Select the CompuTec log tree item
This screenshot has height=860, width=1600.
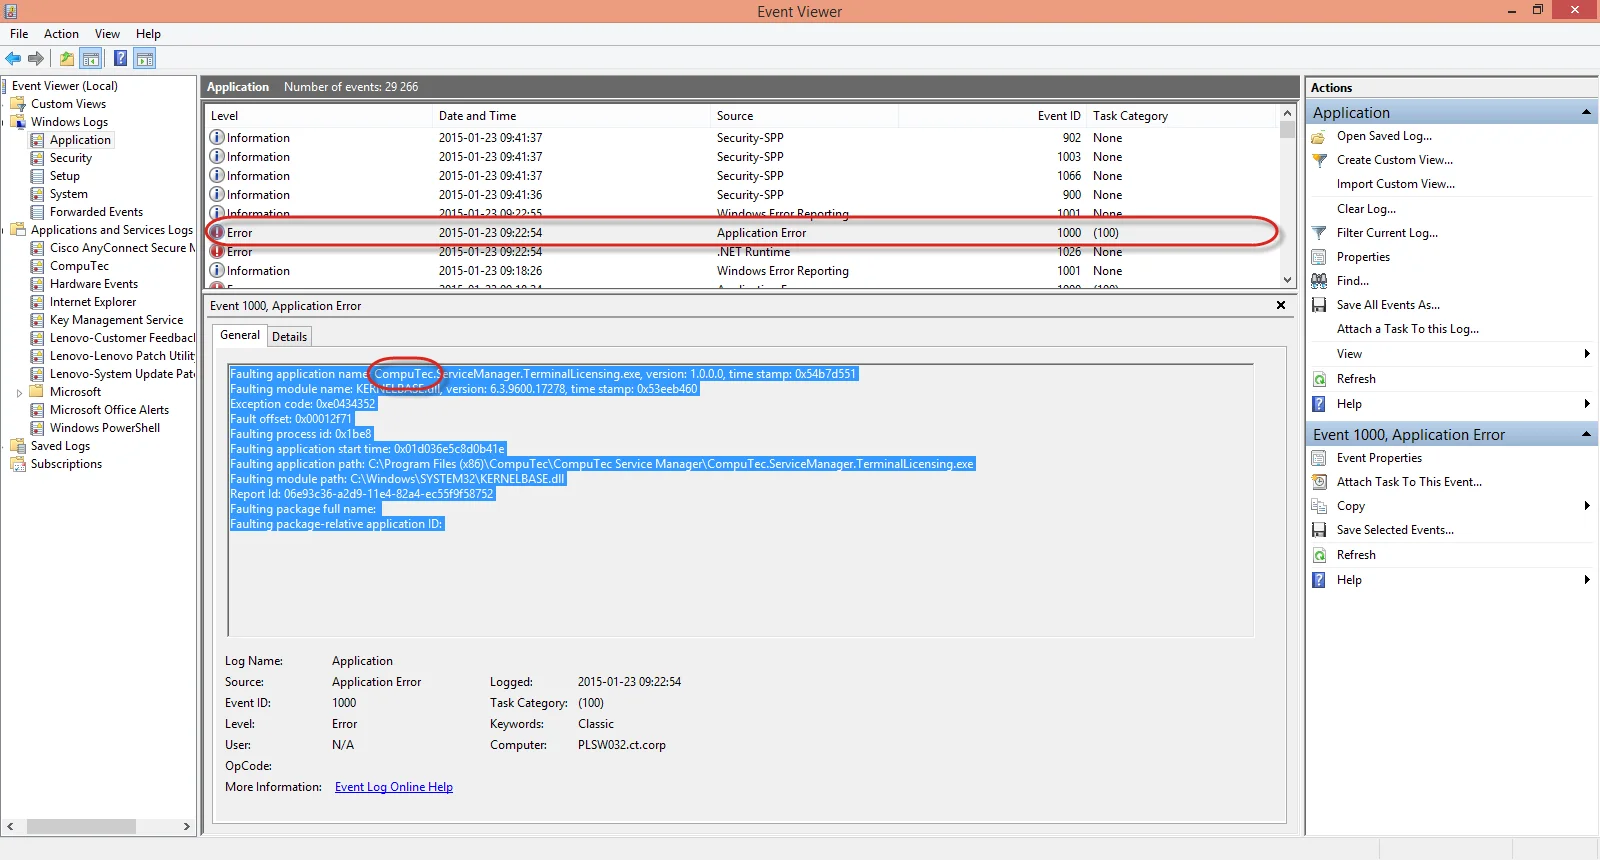79,266
